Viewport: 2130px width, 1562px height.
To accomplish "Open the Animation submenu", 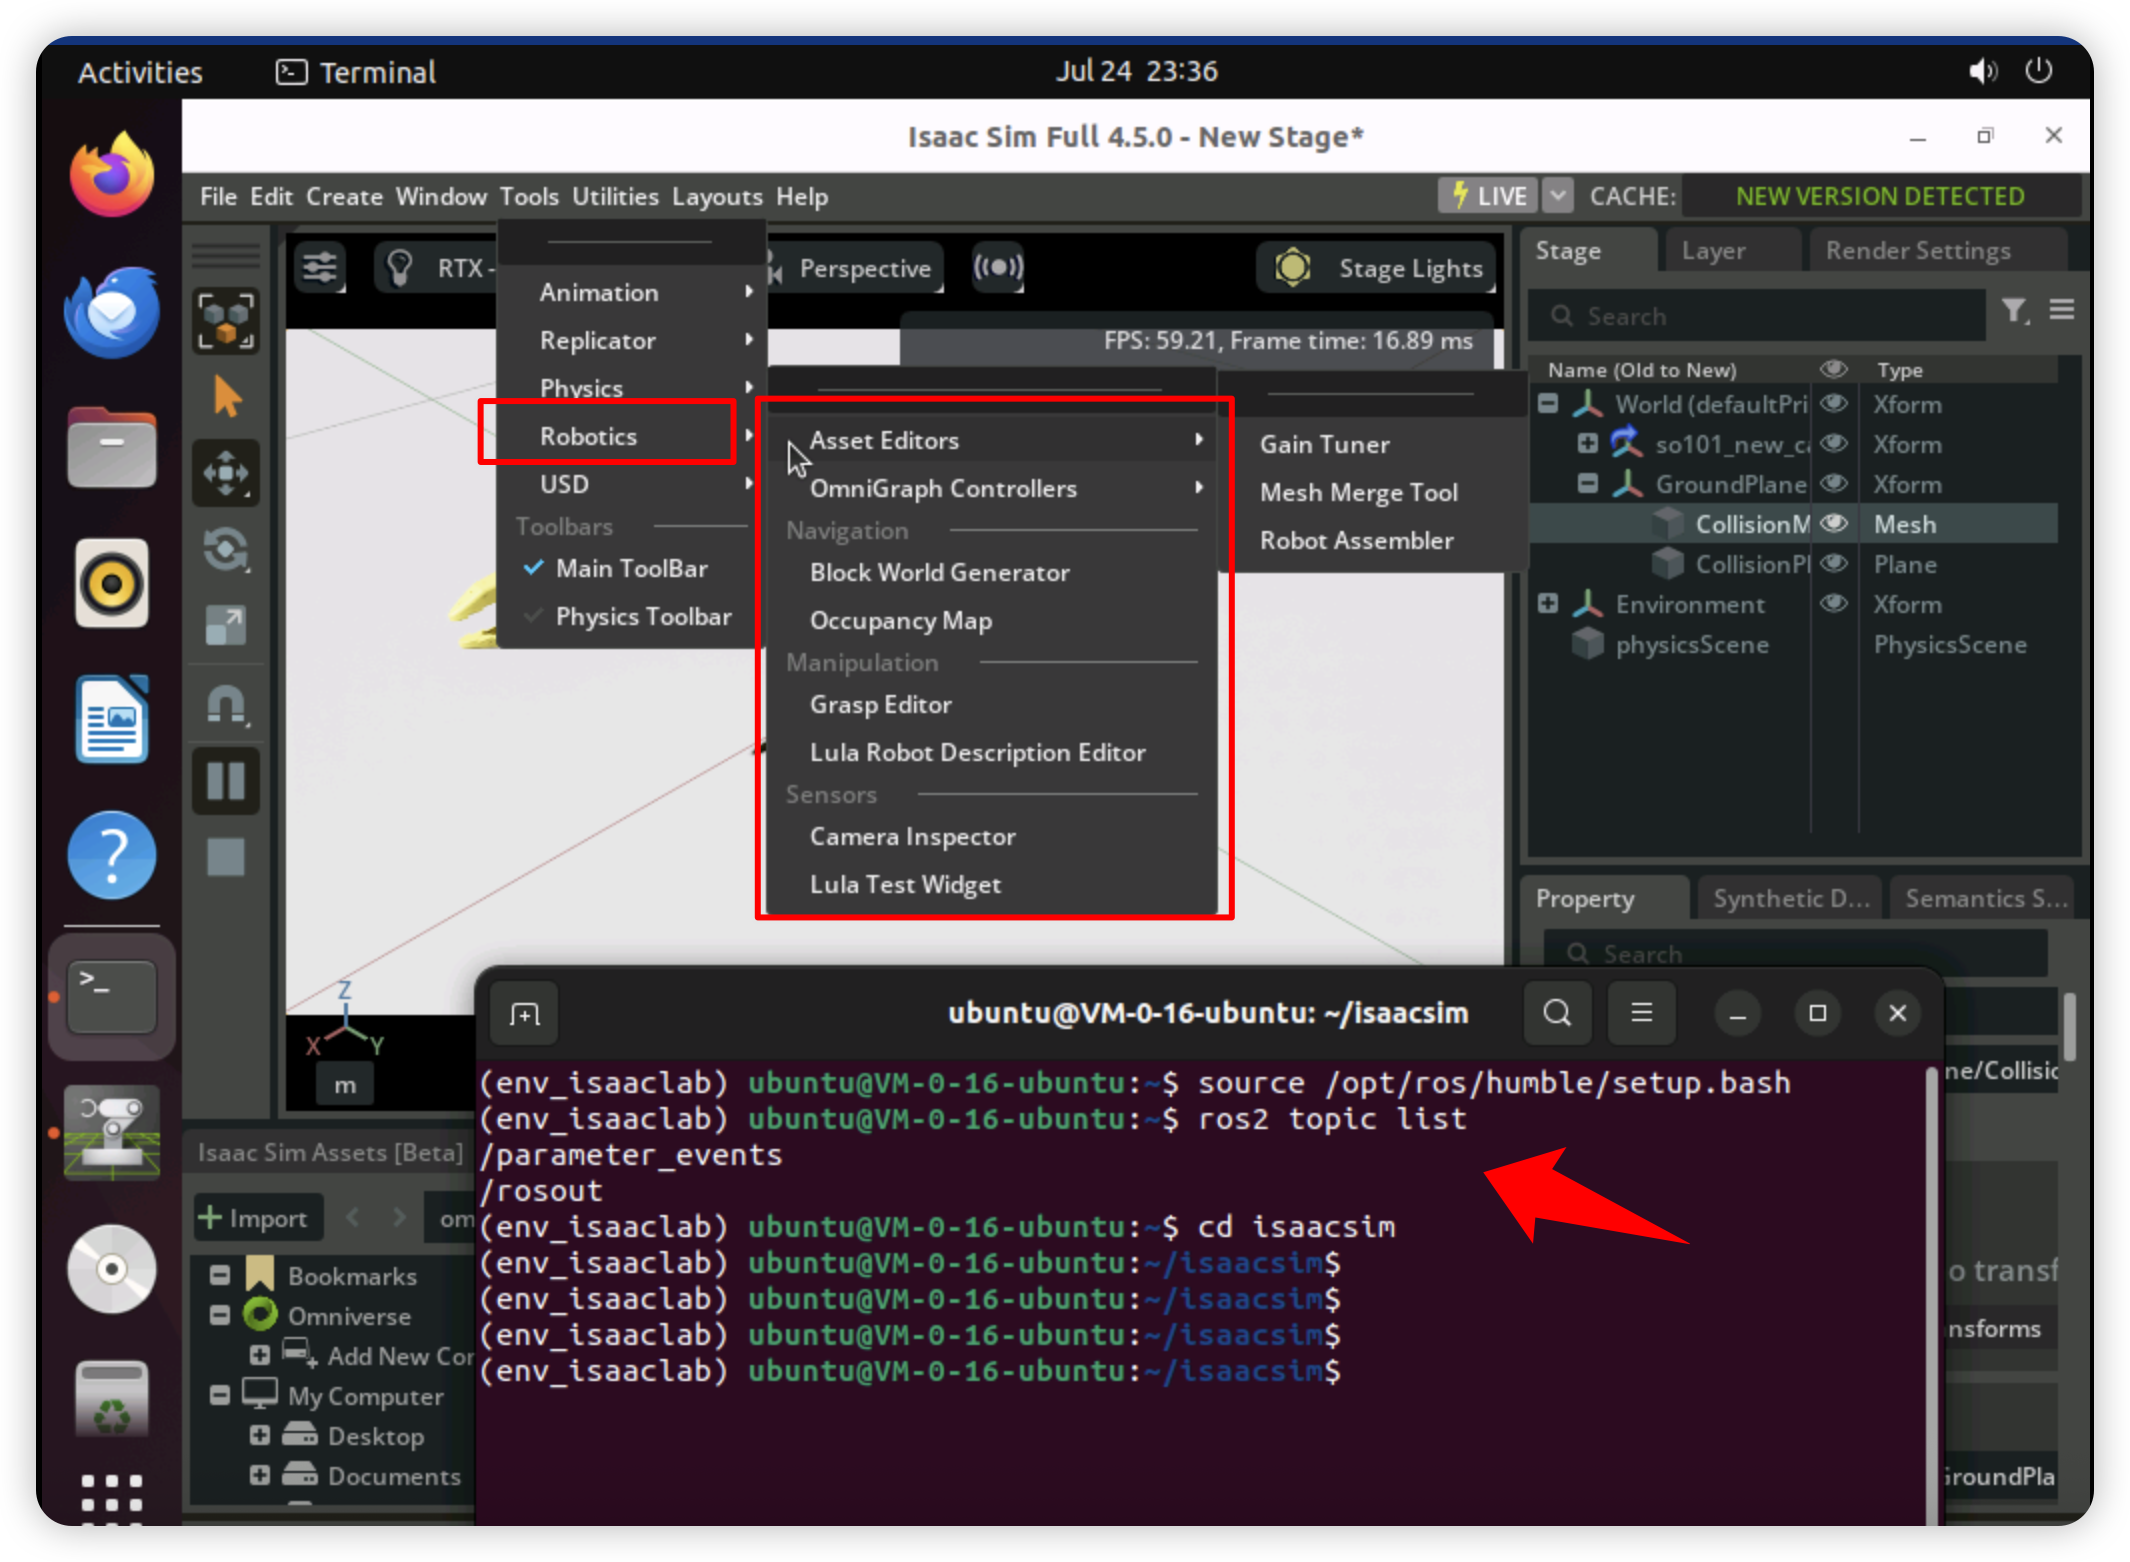I will [x=632, y=292].
